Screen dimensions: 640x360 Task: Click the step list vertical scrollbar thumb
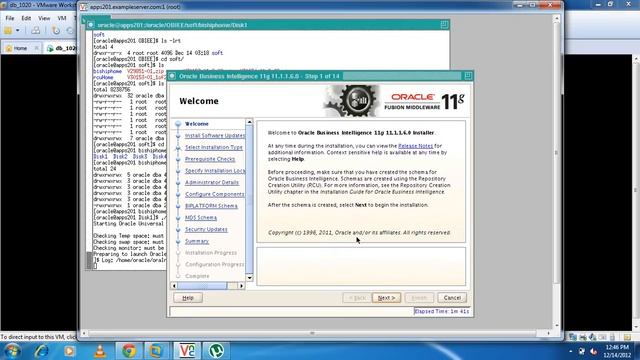pos(249,199)
